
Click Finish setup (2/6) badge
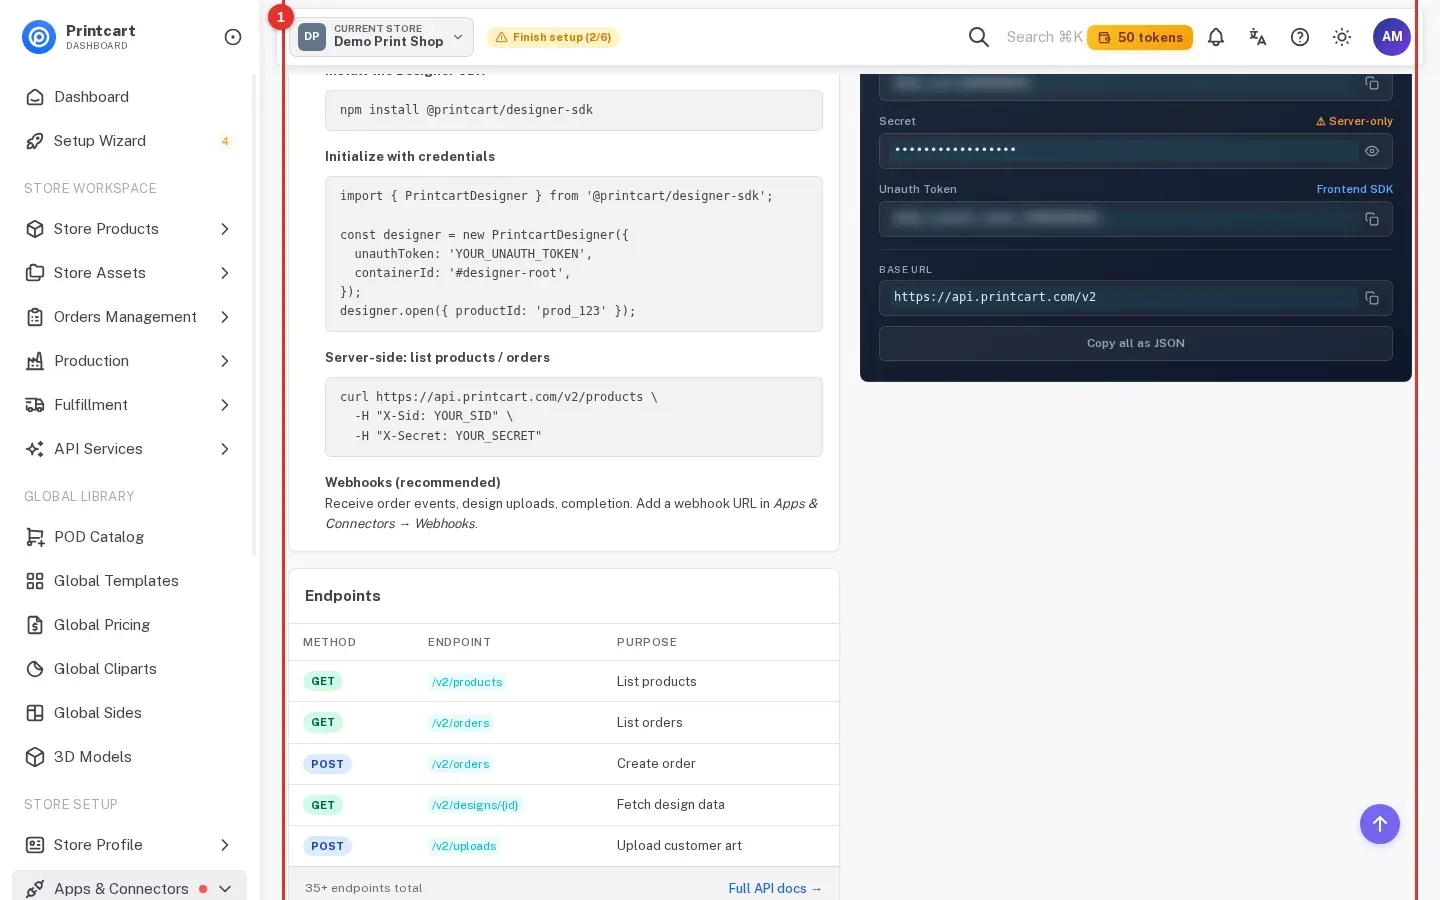[x=553, y=37]
